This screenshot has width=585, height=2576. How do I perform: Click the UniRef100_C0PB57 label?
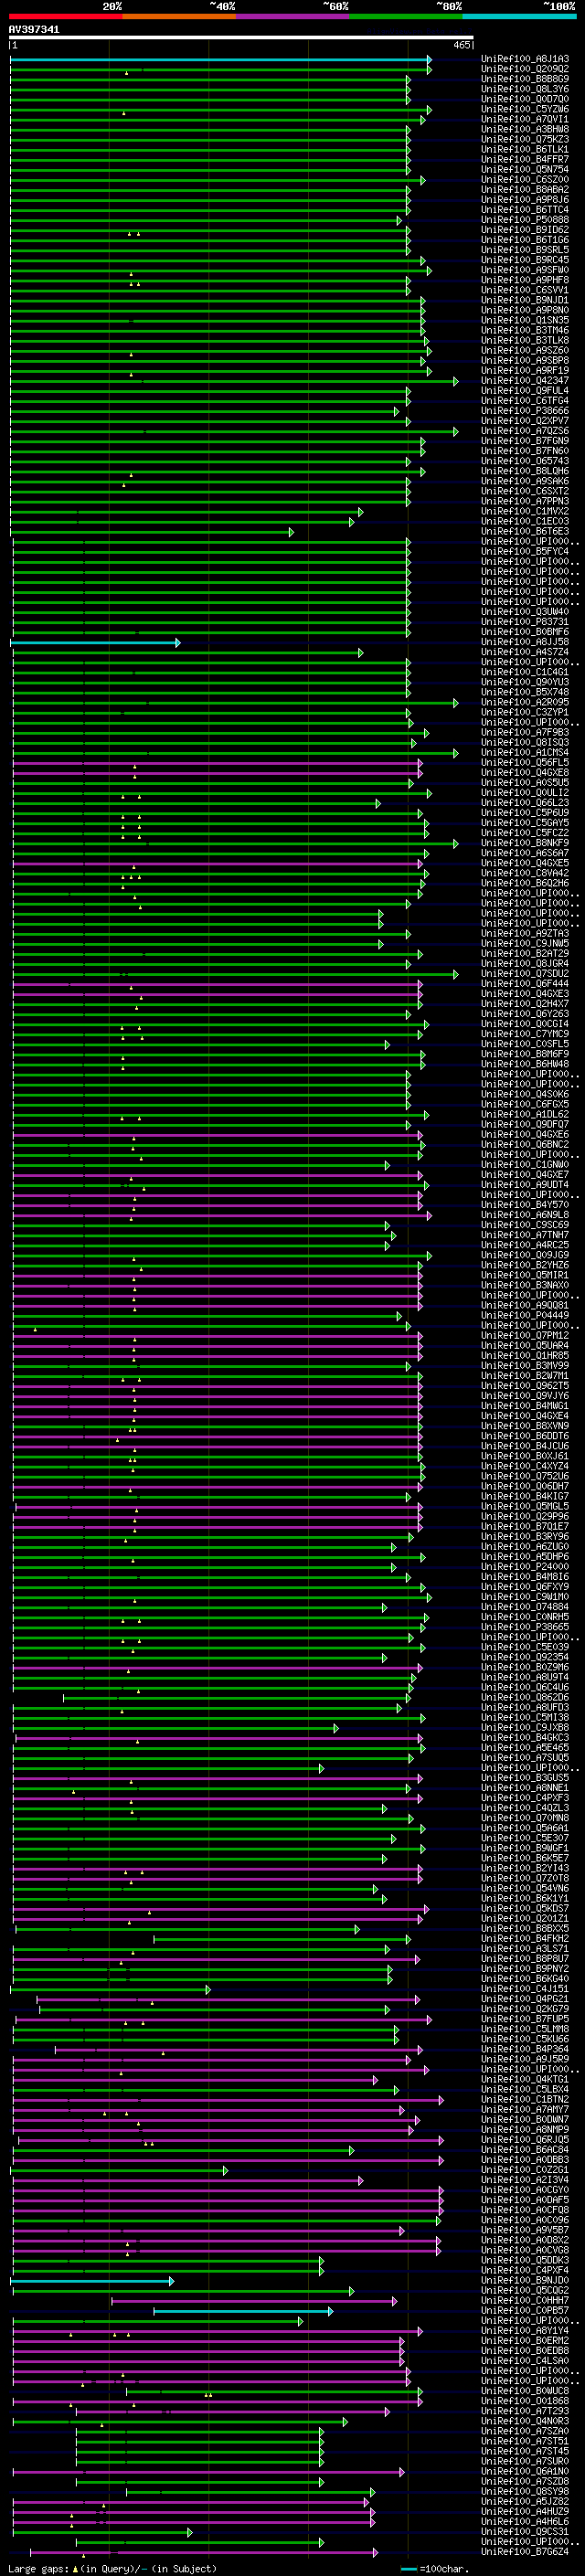coord(525,2311)
